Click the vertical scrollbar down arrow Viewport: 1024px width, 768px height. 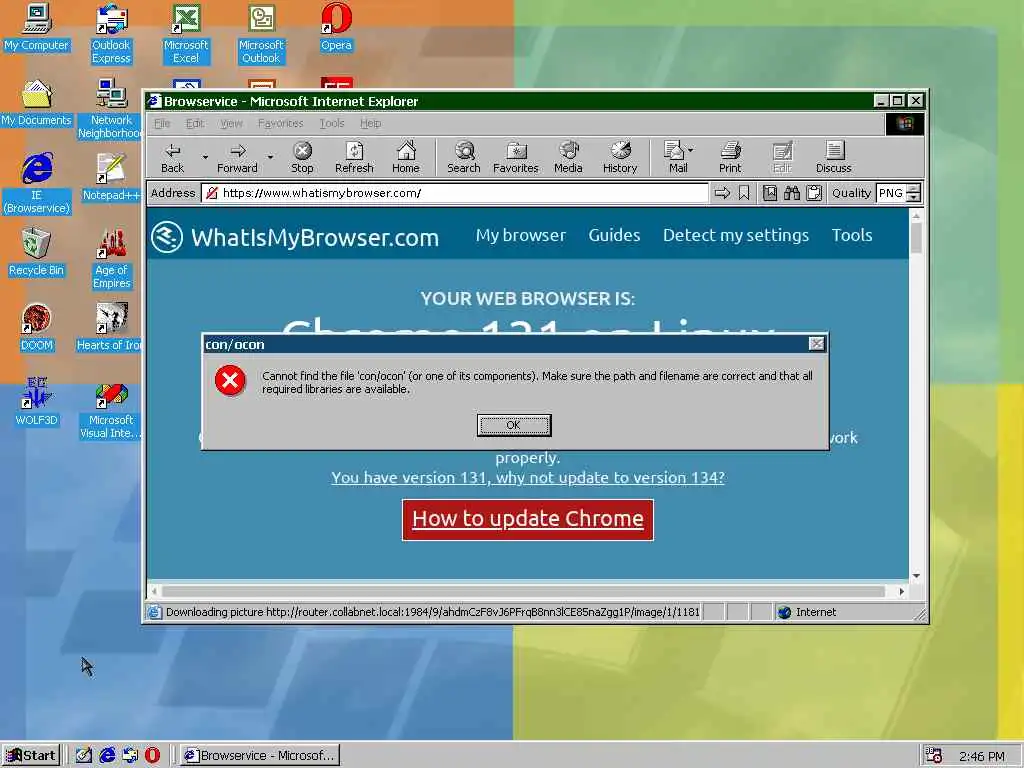(x=916, y=575)
